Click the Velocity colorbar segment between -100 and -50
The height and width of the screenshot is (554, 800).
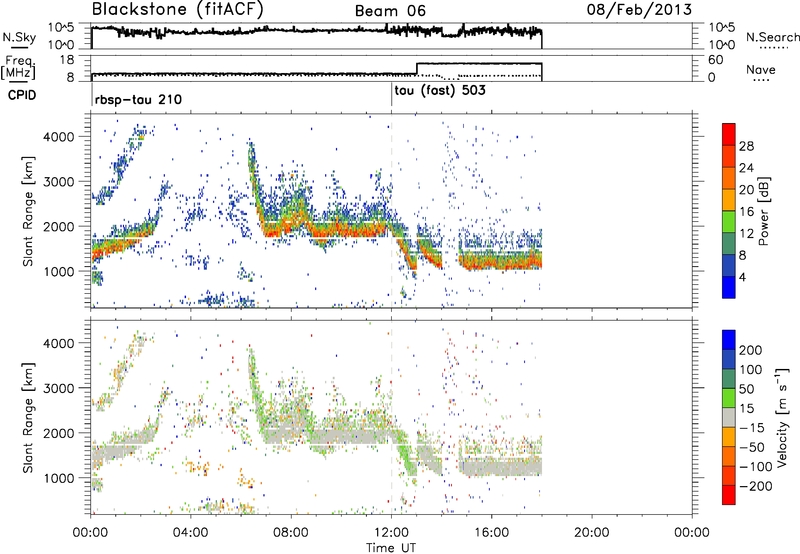point(729,456)
